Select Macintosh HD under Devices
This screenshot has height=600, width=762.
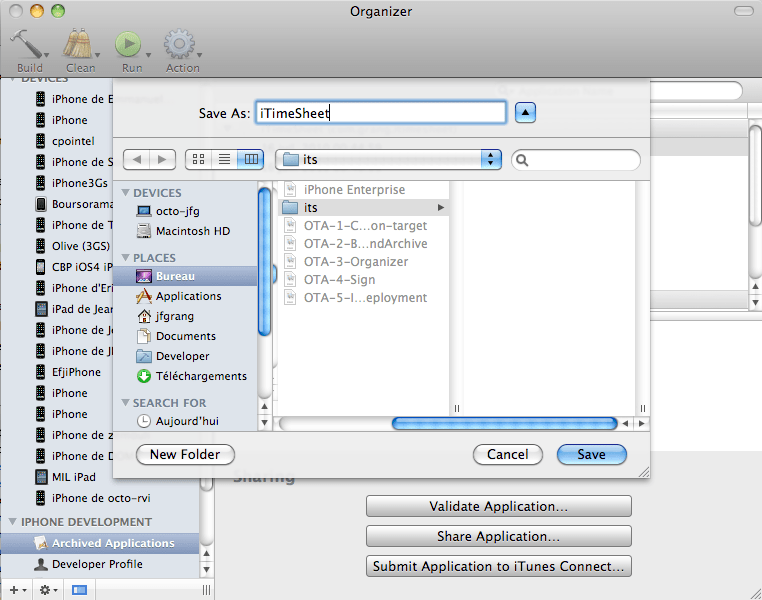[x=193, y=231]
